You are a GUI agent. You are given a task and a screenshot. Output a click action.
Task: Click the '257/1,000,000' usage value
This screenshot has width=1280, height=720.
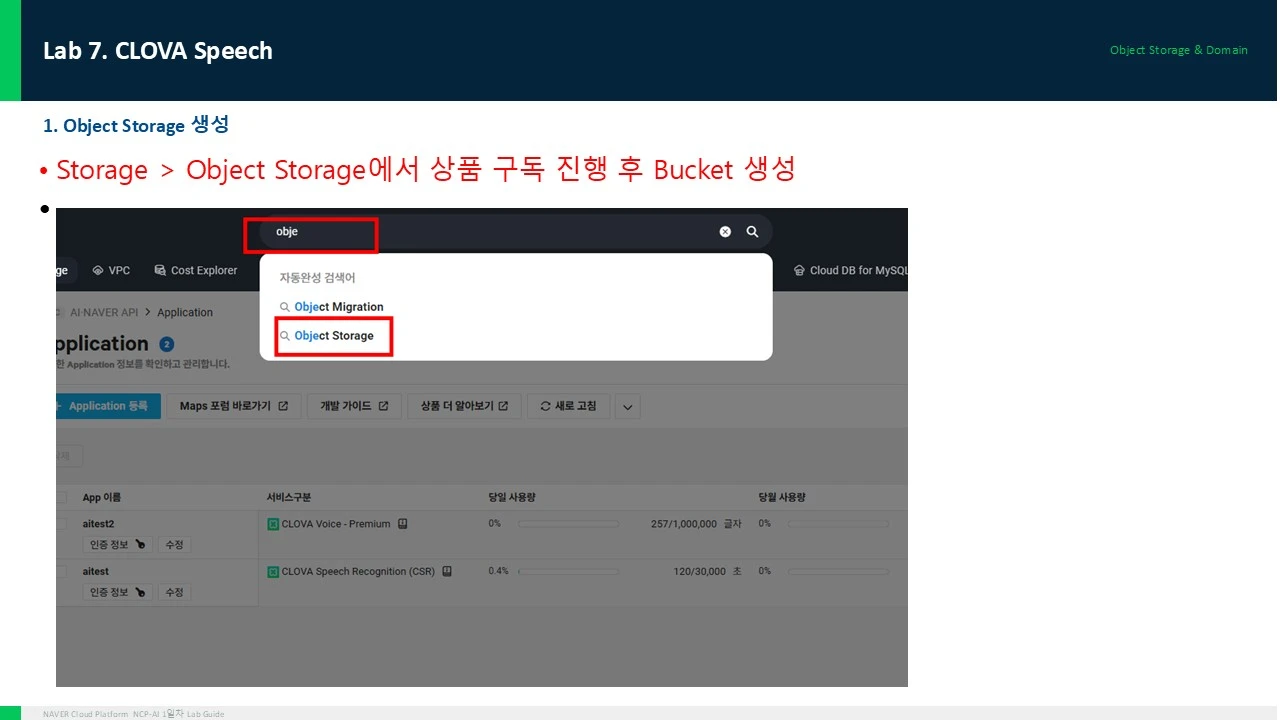tap(684, 524)
